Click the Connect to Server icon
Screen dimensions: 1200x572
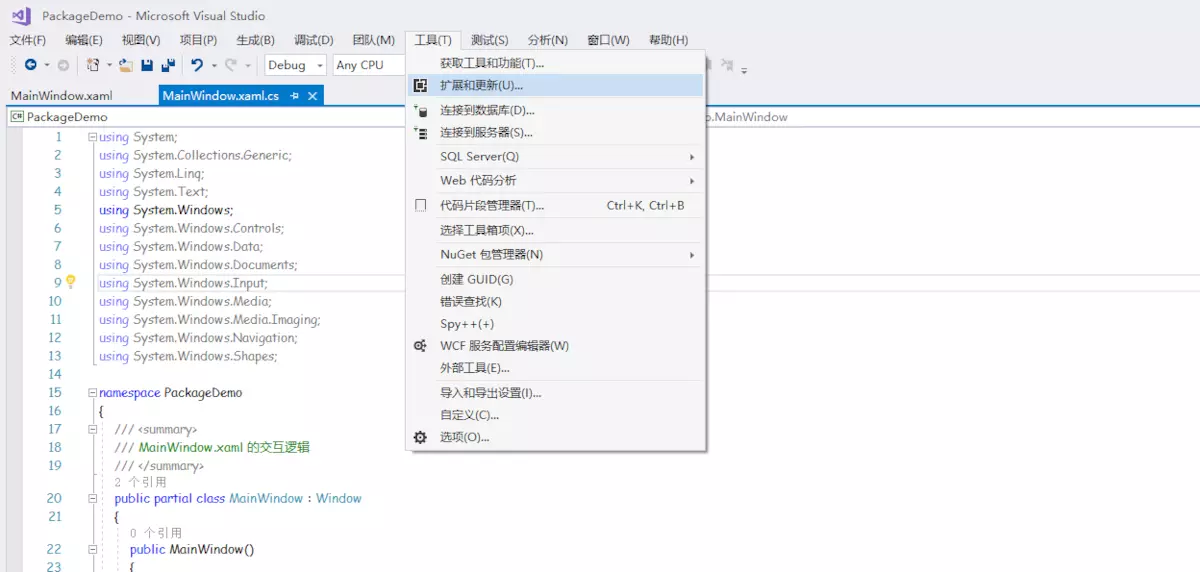pyautogui.click(x=421, y=132)
